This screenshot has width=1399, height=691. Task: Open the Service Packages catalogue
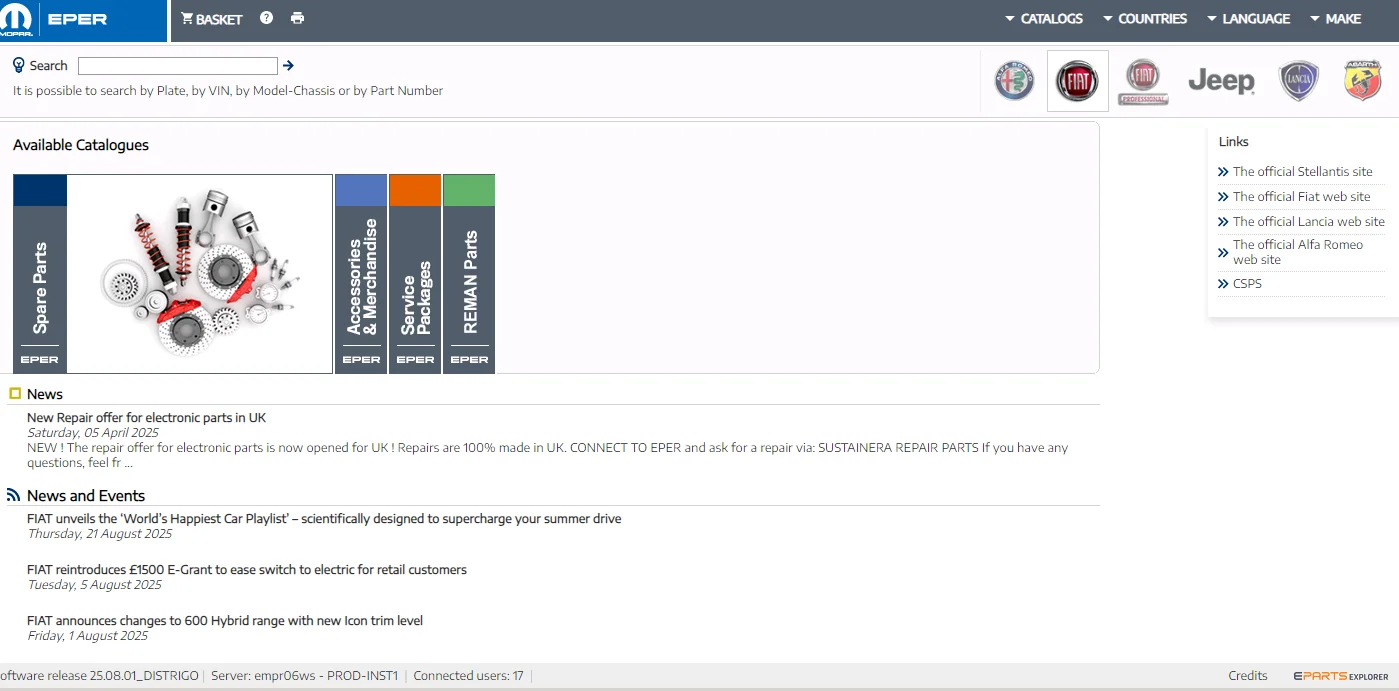pyautogui.click(x=415, y=274)
